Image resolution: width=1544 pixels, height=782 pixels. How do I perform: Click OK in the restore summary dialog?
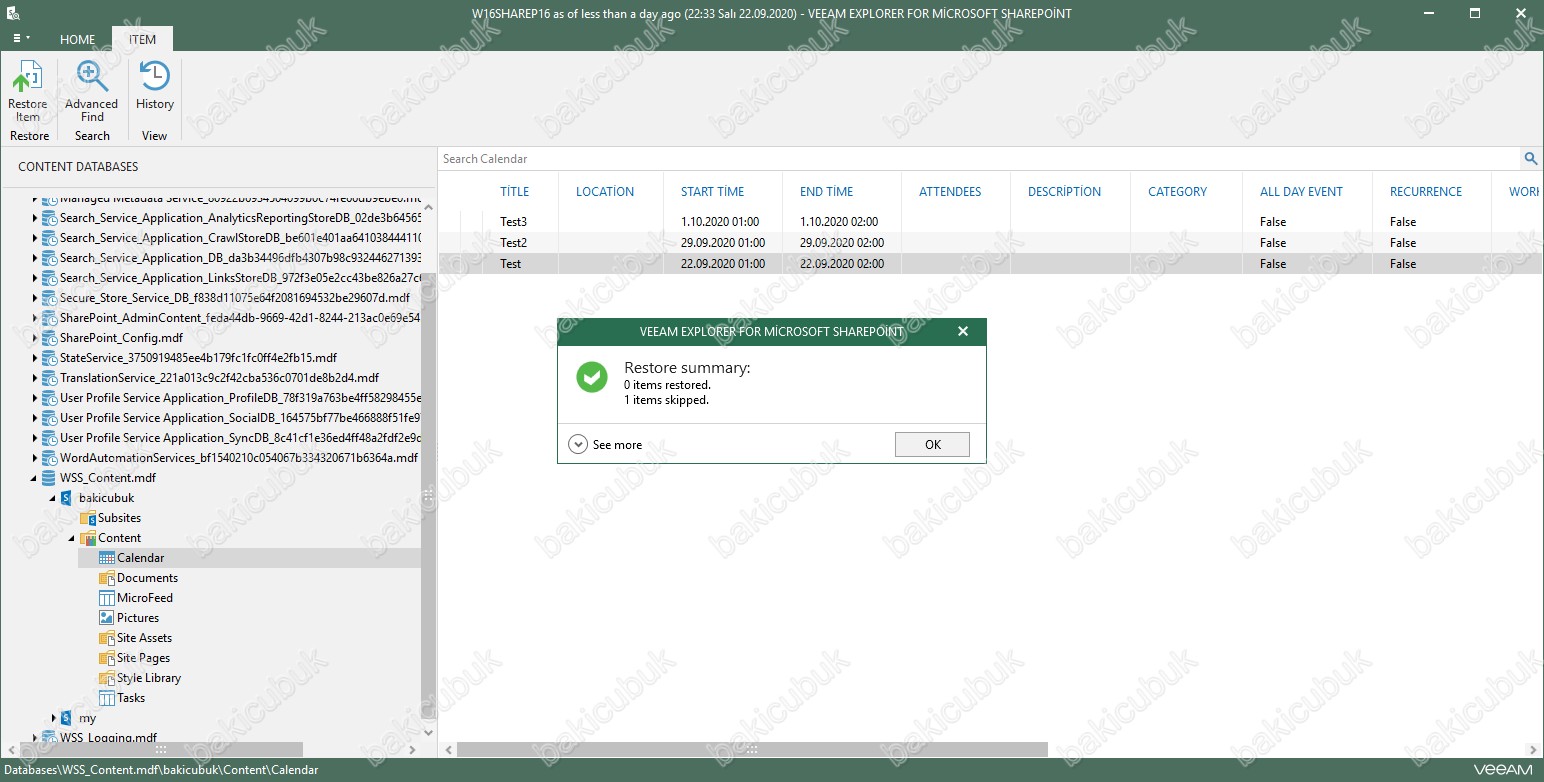click(932, 445)
